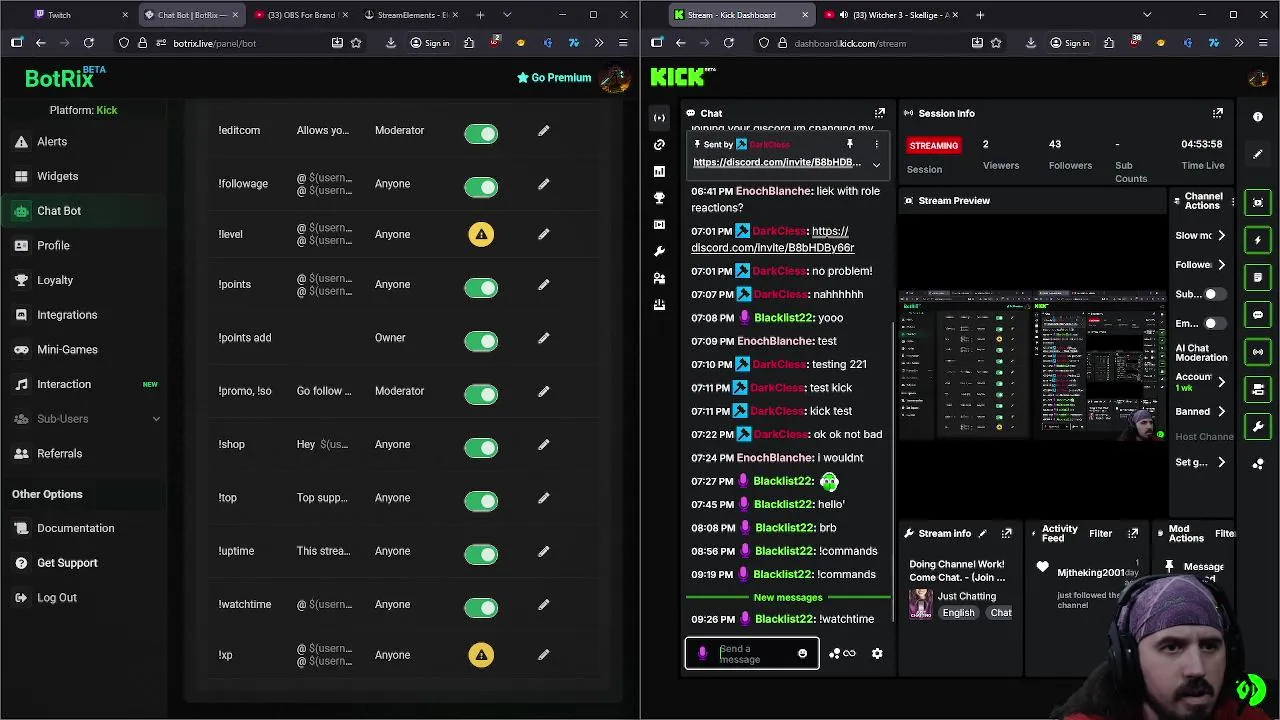Open pinned message three-dot options
This screenshot has width=1280, height=720.
coord(877,144)
